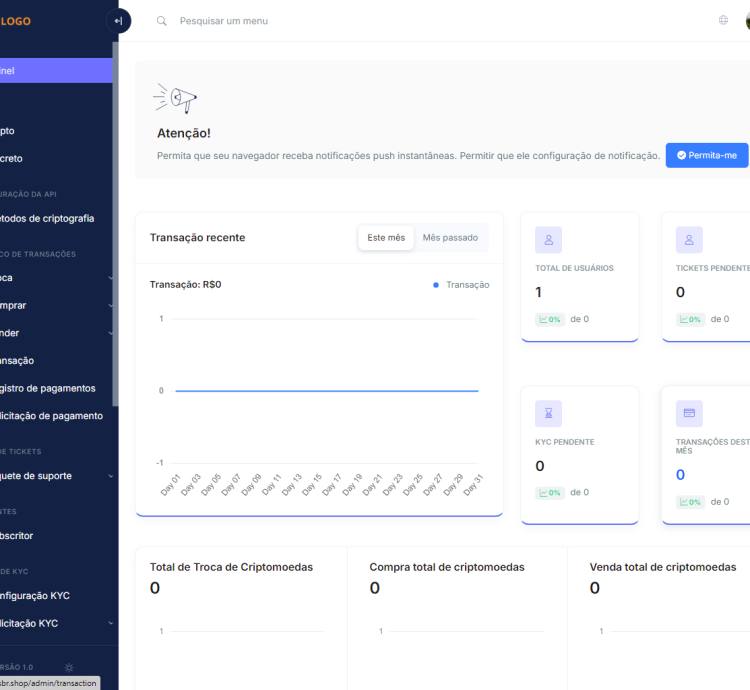Click the KYC Pendente hourglass icon
This screenshot has width=750, height=690.
548,414
